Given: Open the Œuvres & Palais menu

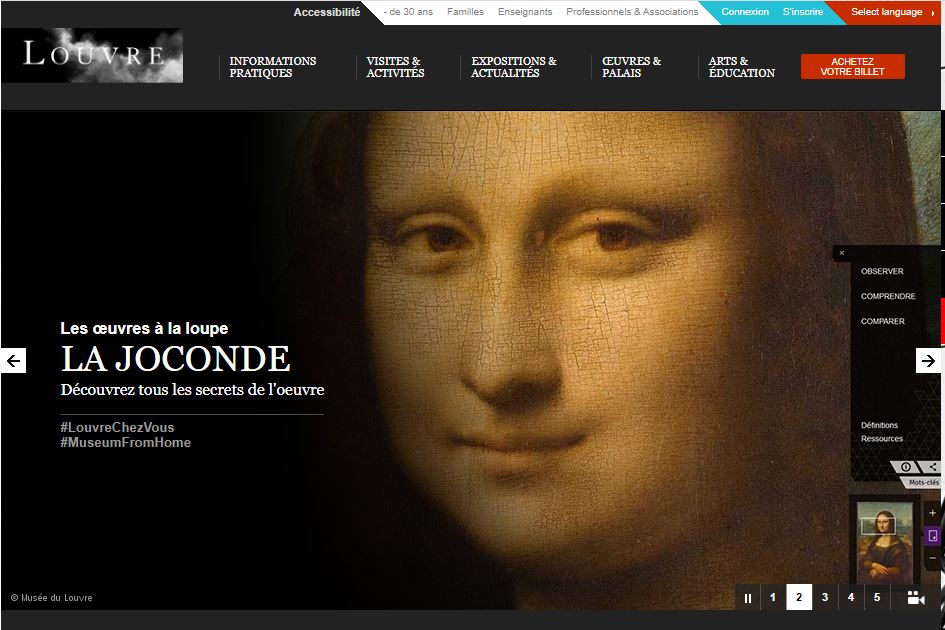Looking at the screenshot, I should click(x=631, y=67).
